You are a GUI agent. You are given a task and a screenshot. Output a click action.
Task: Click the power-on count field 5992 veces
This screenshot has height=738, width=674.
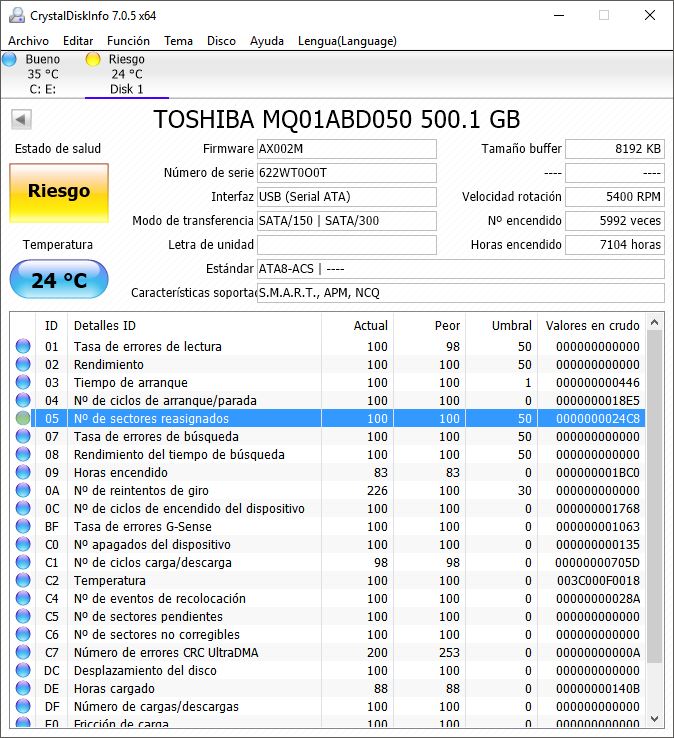pyautogui.click(x=615, y=221)
